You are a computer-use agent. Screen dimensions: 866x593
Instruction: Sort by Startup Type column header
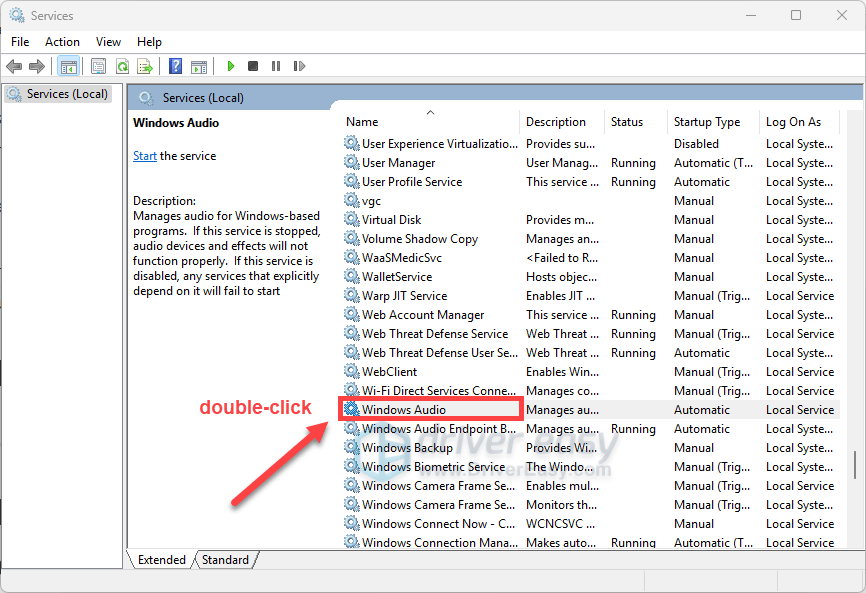(707, 122)
